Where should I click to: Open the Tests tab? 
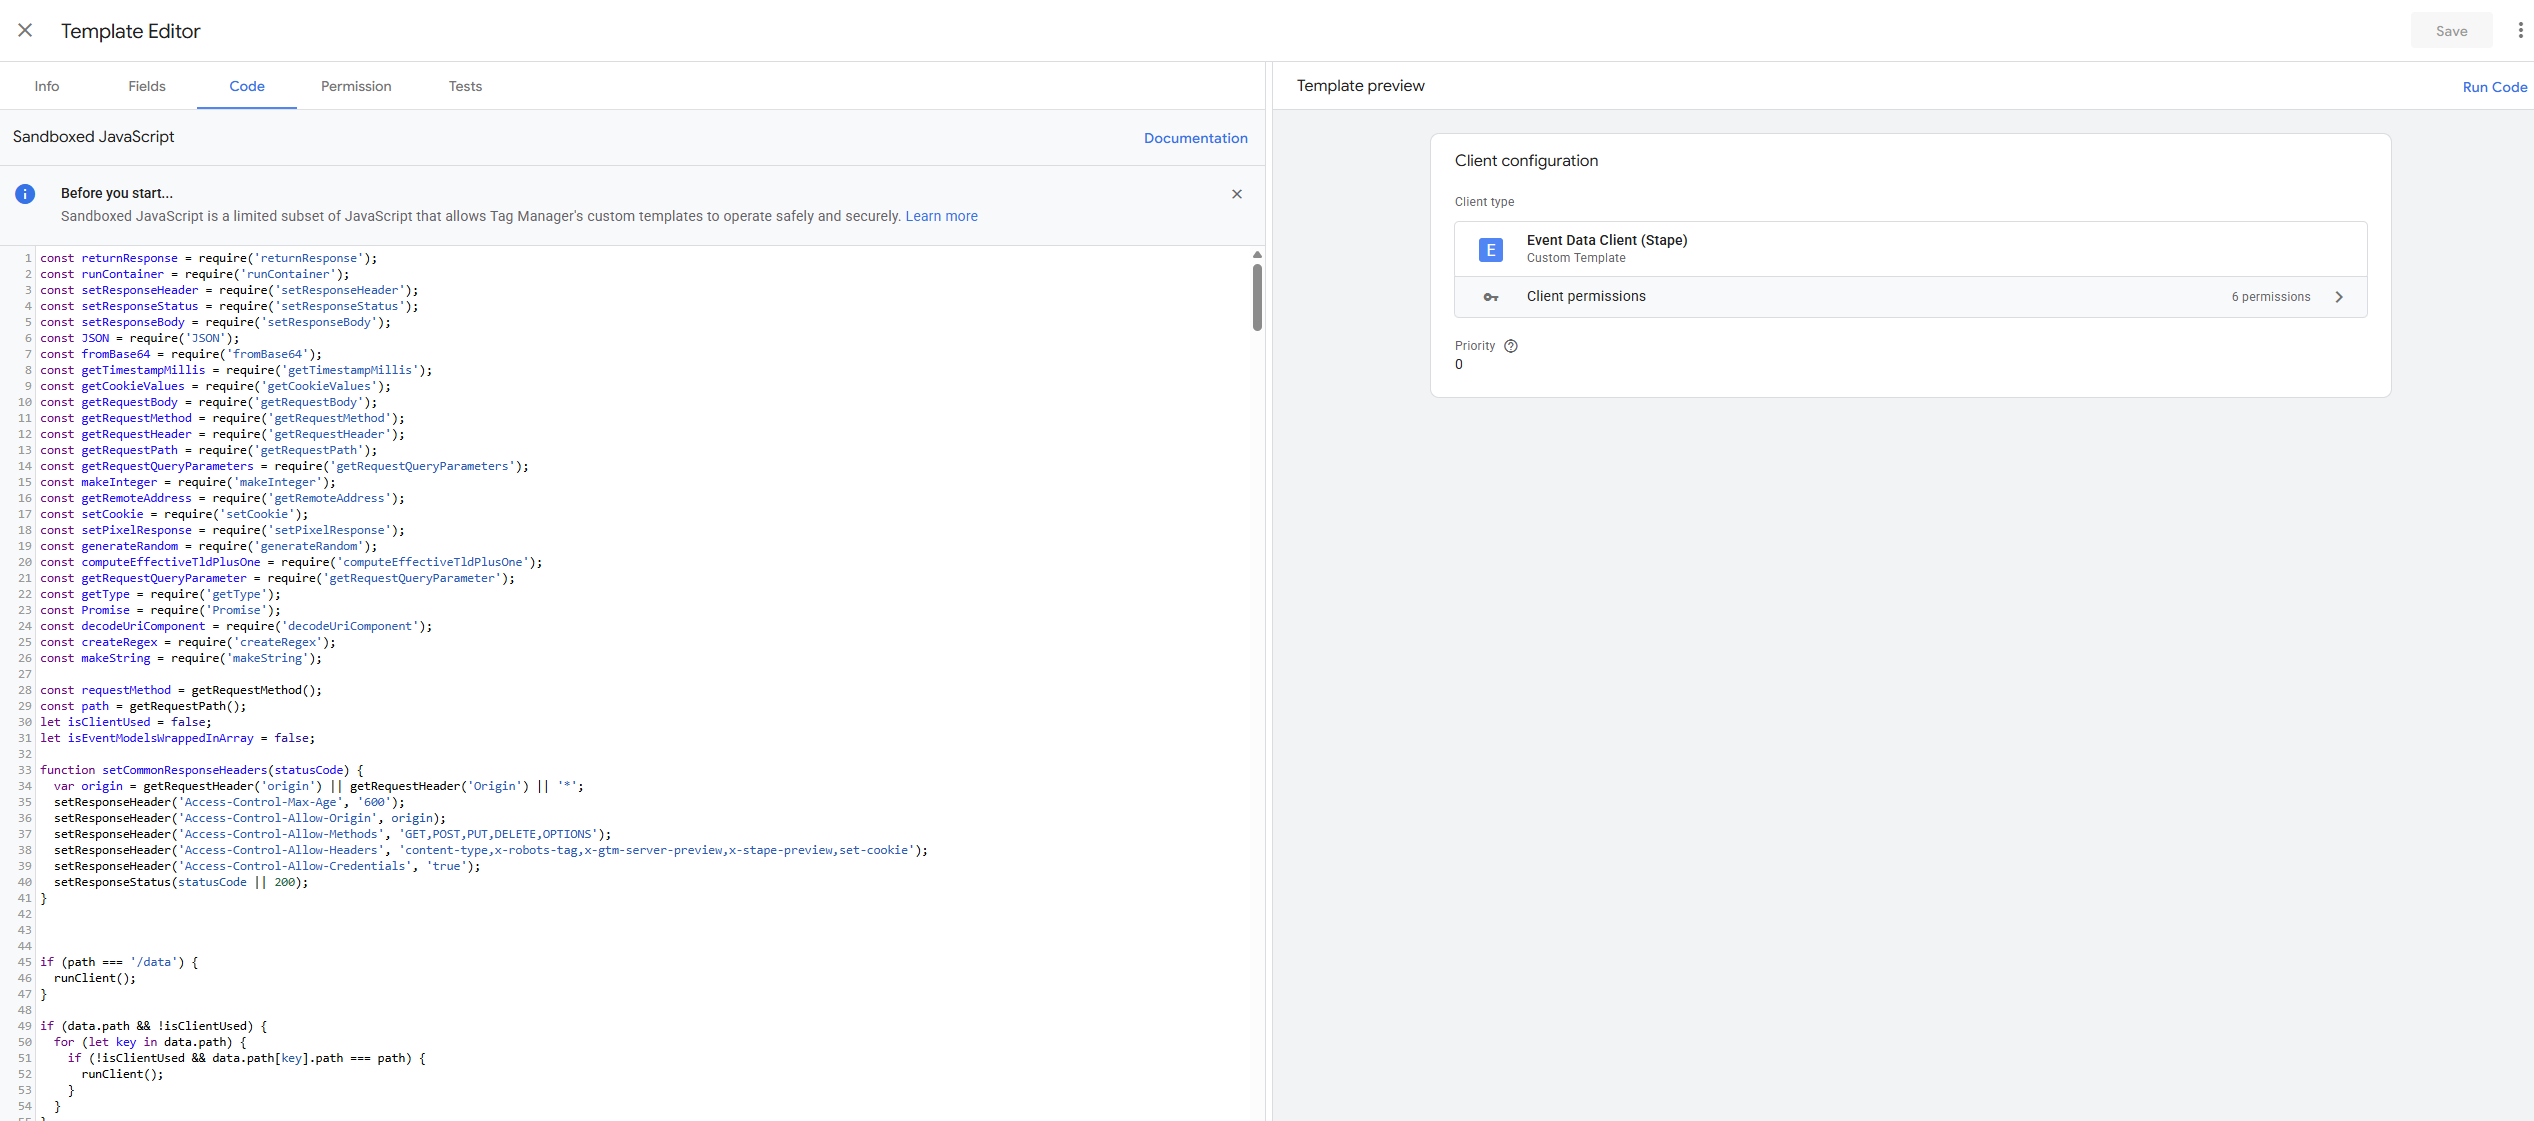(x=465, y=86)
